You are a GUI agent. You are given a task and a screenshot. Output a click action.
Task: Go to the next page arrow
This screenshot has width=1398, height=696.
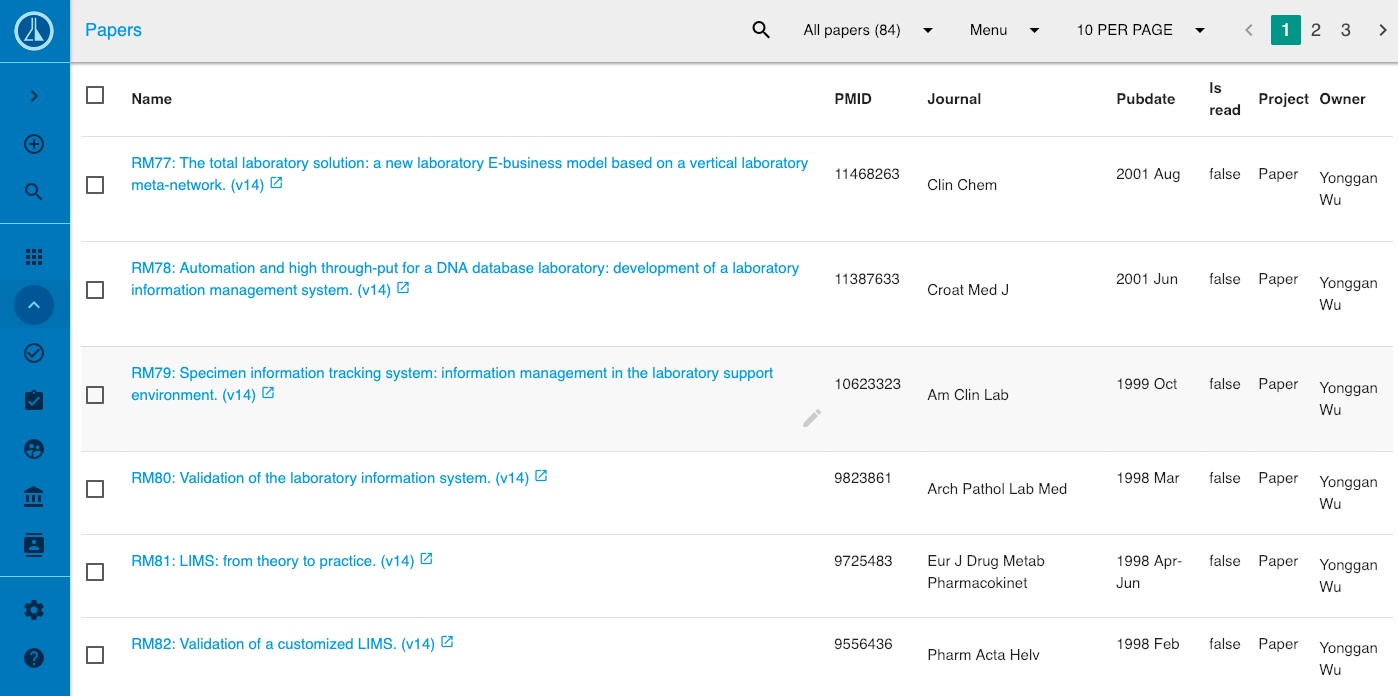point(1383,30)
